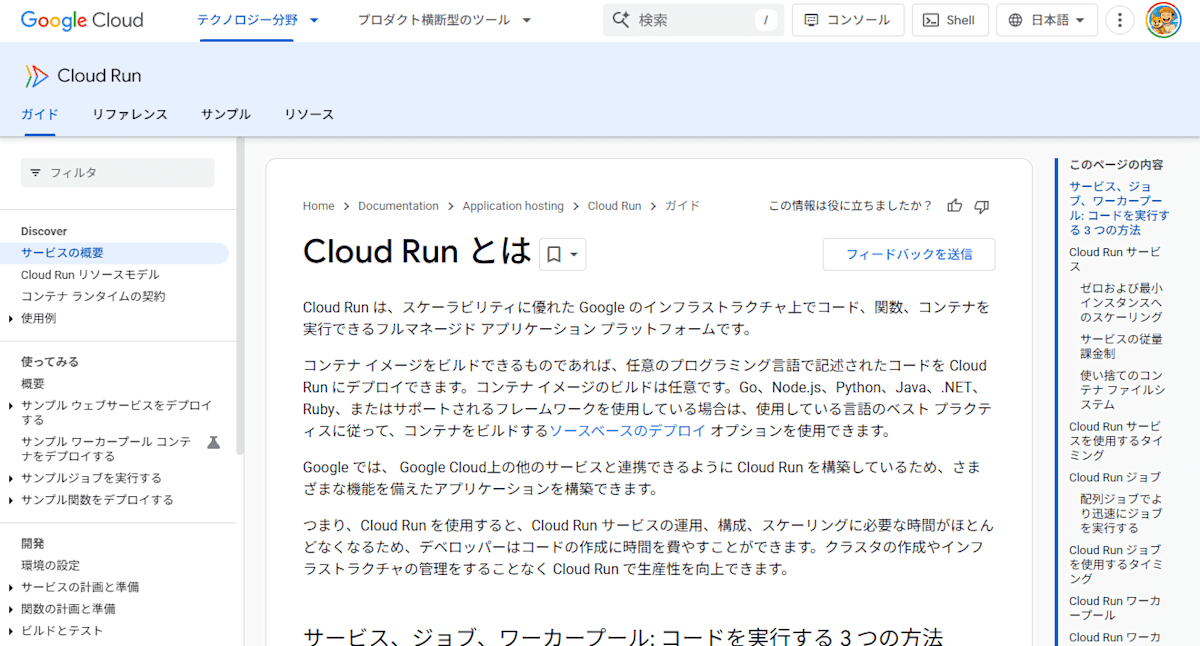Viewport: 1200px width, 646px height.
Task: Switch to the サンプル tab
Action: pyautogui.click(x=225, y=114)
